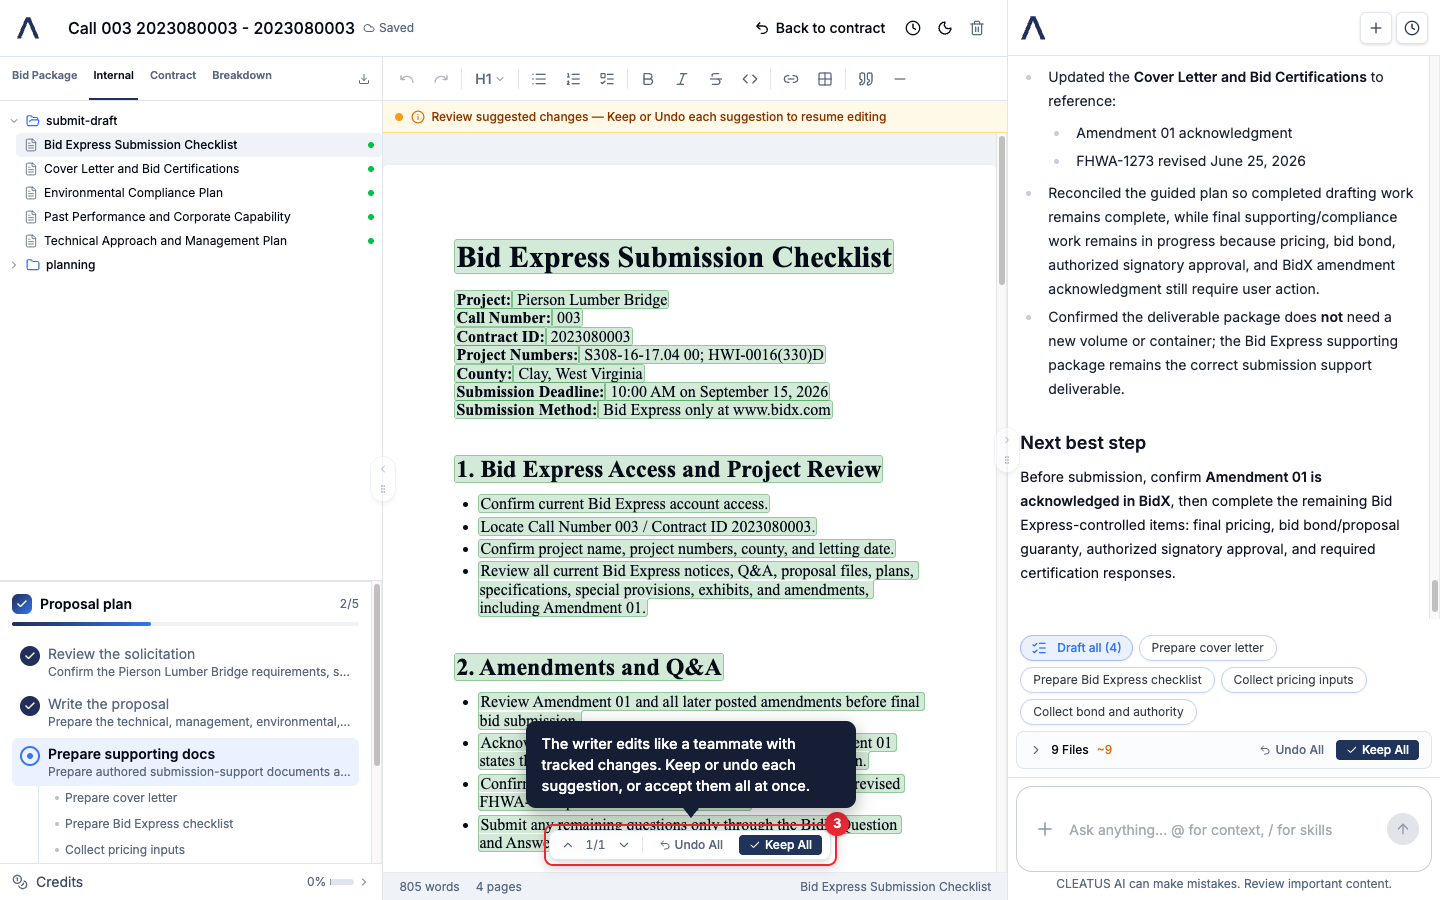1440x900 pixels.
Task: Switch to the Internal tab
Action: pos(114,76)
